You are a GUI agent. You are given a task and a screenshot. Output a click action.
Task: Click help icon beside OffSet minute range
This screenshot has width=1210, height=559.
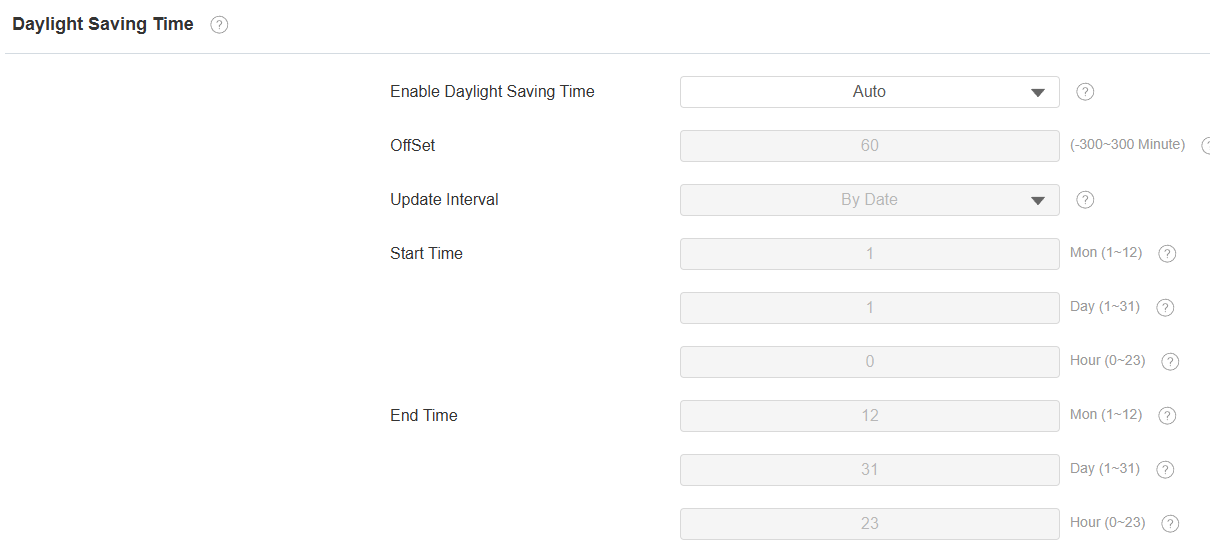[1206, 146]
